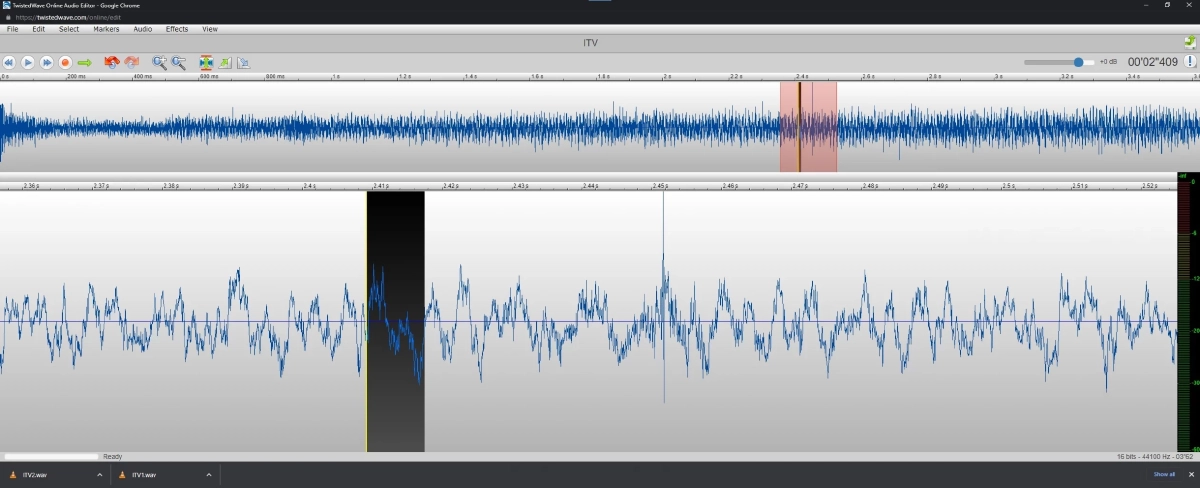Click the volume slider handle
Screen dimensions: 1200x488
coord(1078,62)
